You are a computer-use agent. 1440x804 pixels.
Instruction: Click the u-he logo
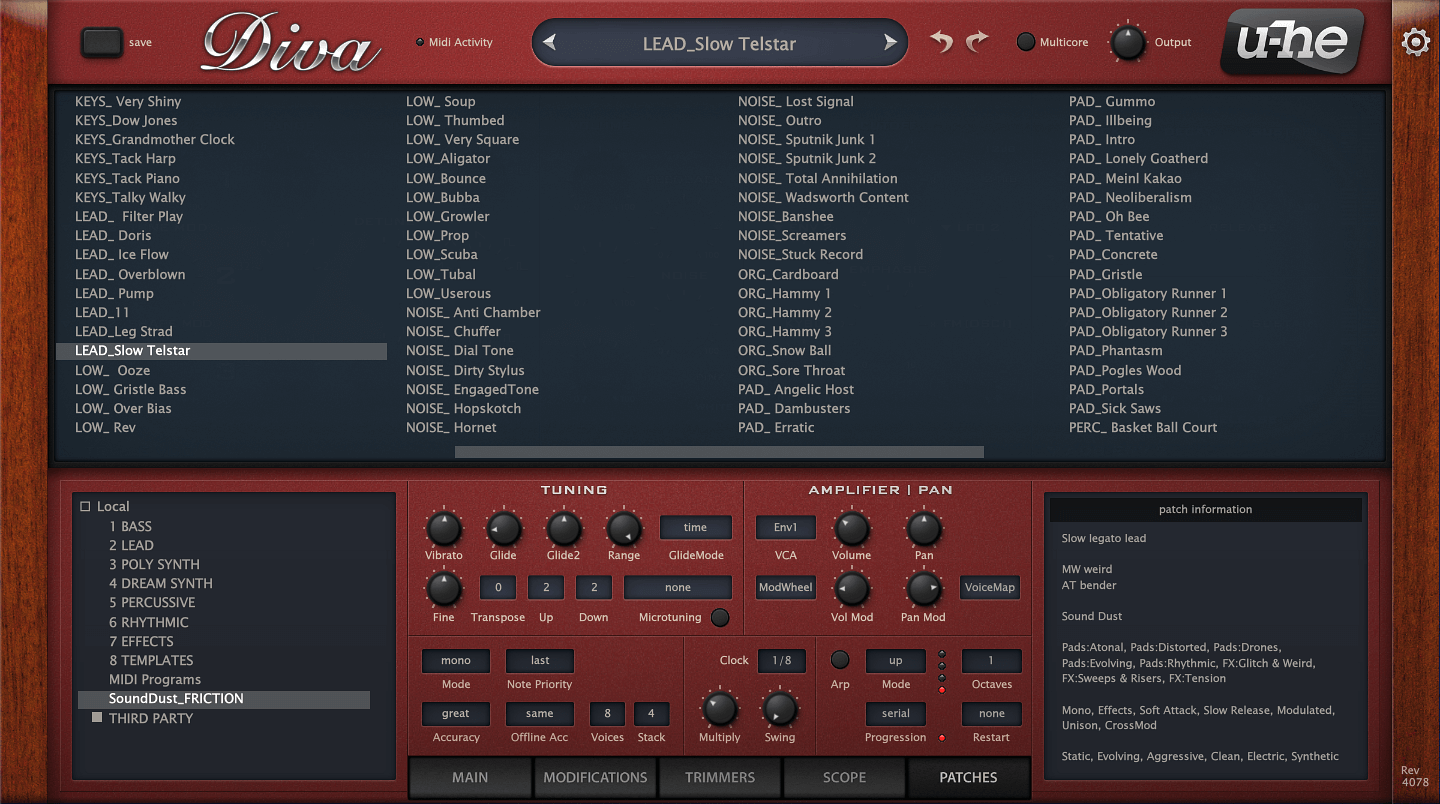coord(1292,42)
